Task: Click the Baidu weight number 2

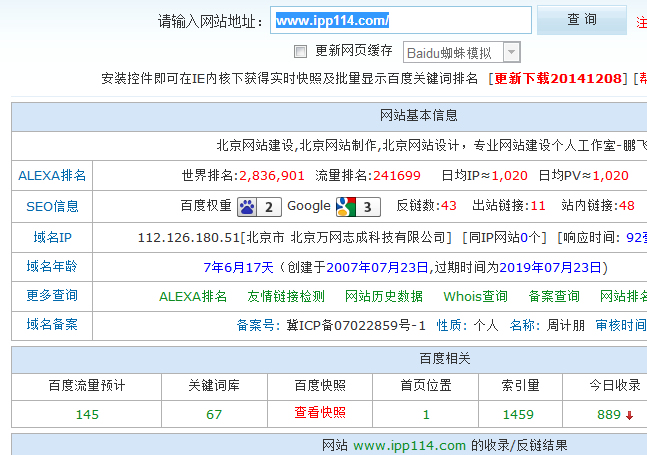Action: (269, 207)
